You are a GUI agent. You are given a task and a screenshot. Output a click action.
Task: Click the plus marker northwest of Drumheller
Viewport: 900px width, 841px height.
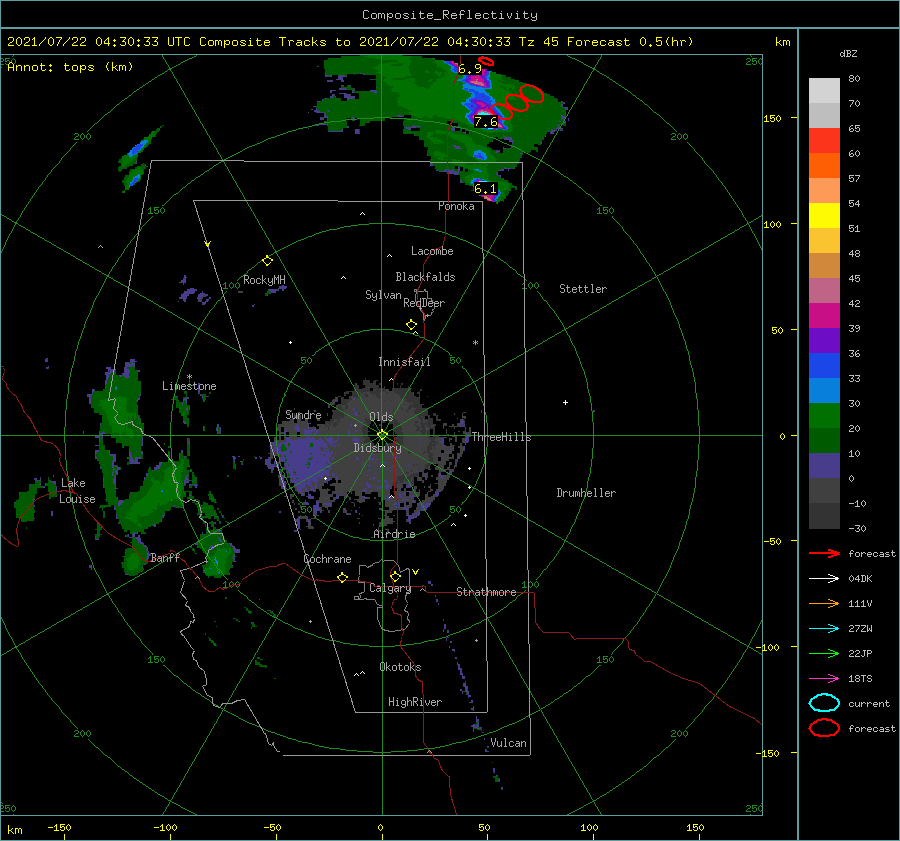click(565, 402)
